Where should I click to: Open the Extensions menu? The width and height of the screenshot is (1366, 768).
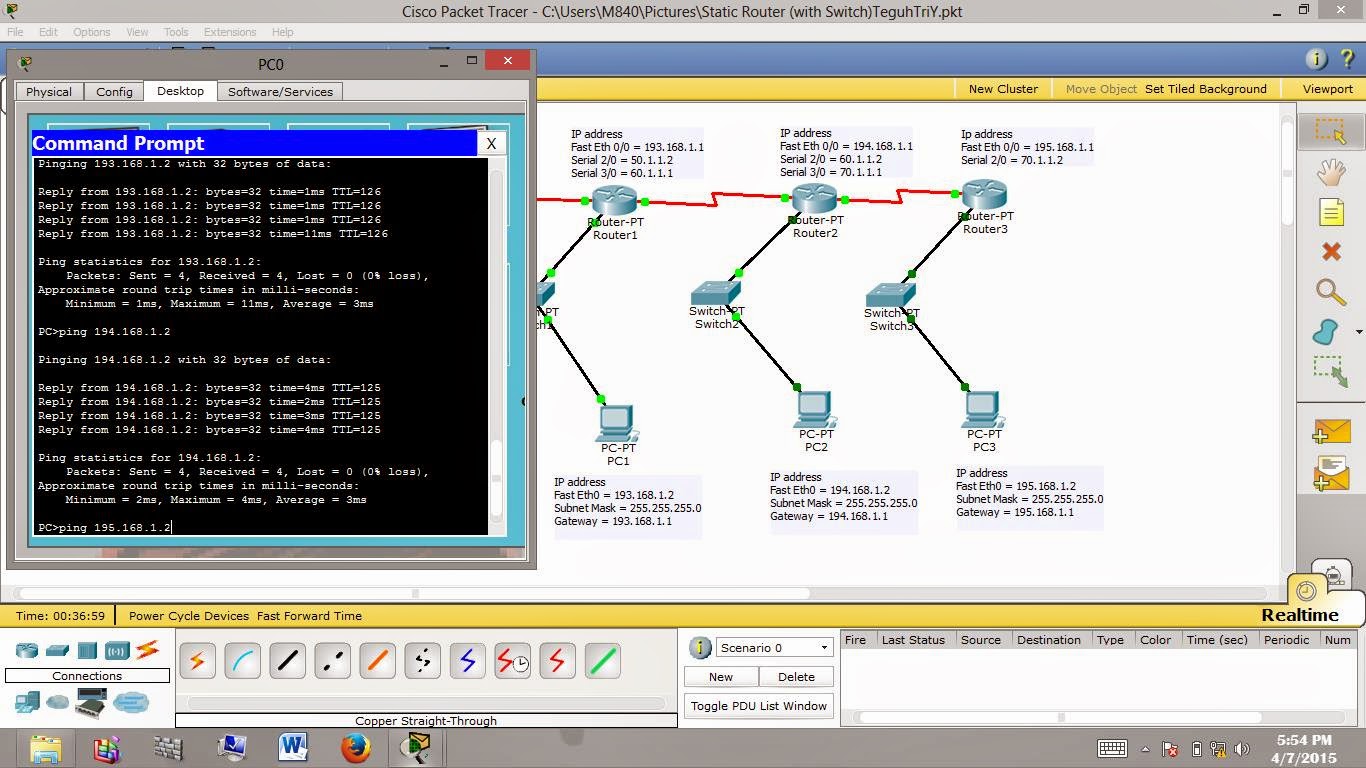(x=230, y=32)
